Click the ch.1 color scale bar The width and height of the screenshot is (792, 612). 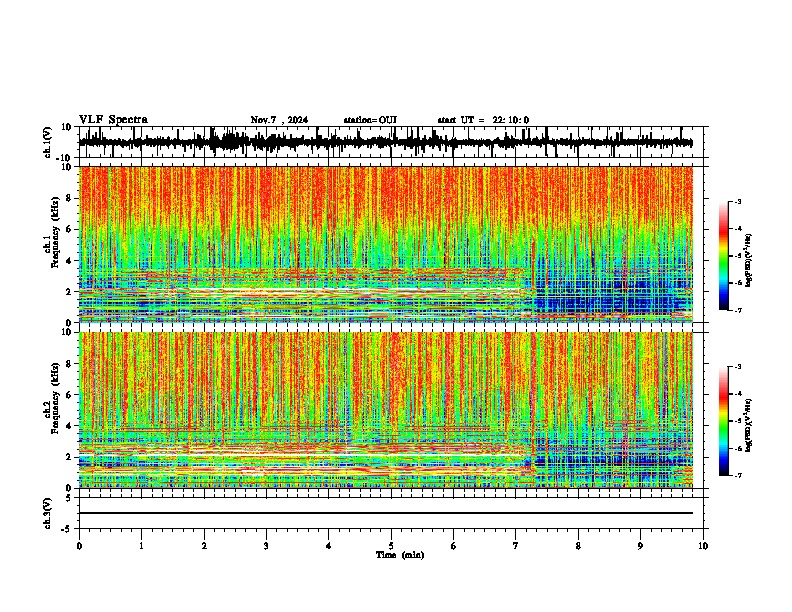coord(724,256)
